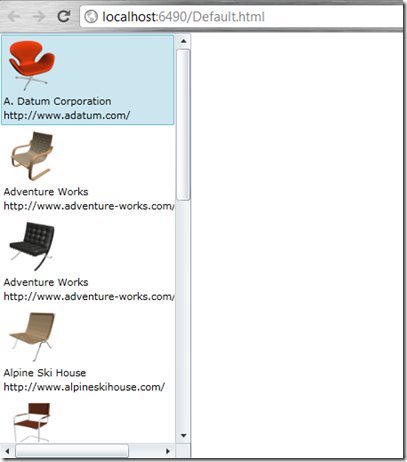
Task: Click the address bar showing localhost:6490/Default.html
Action: tap(241, 17)
